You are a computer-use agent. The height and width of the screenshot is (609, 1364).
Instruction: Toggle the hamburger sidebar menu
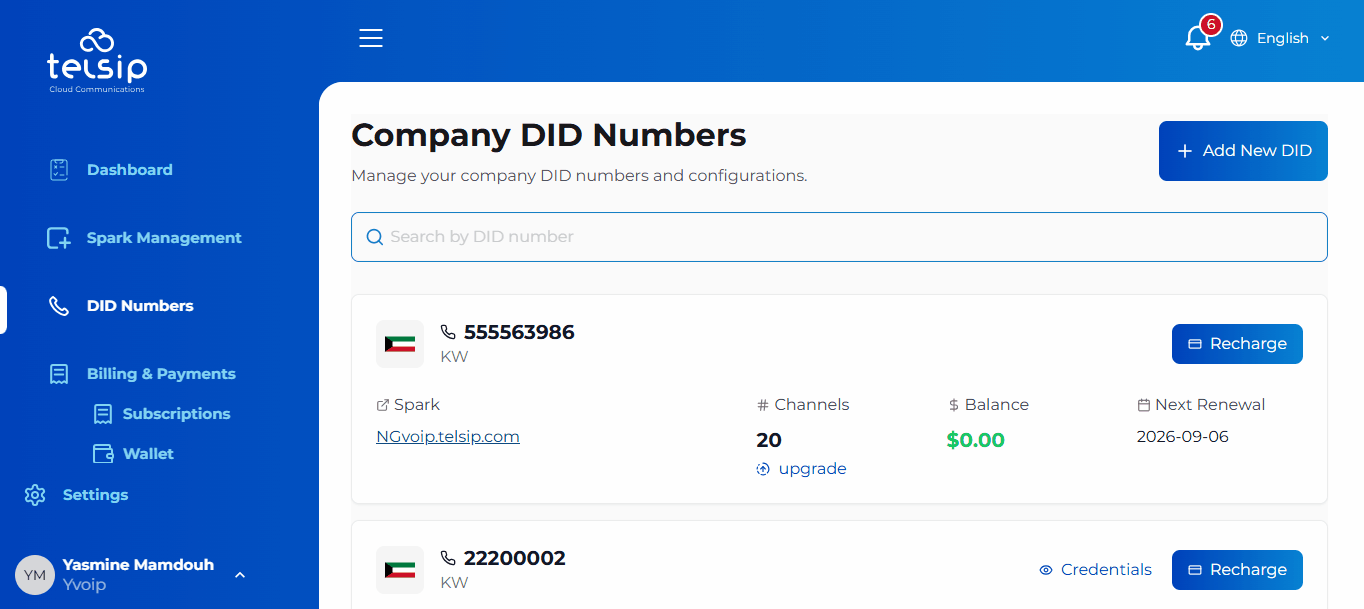[x=371, y=38]
